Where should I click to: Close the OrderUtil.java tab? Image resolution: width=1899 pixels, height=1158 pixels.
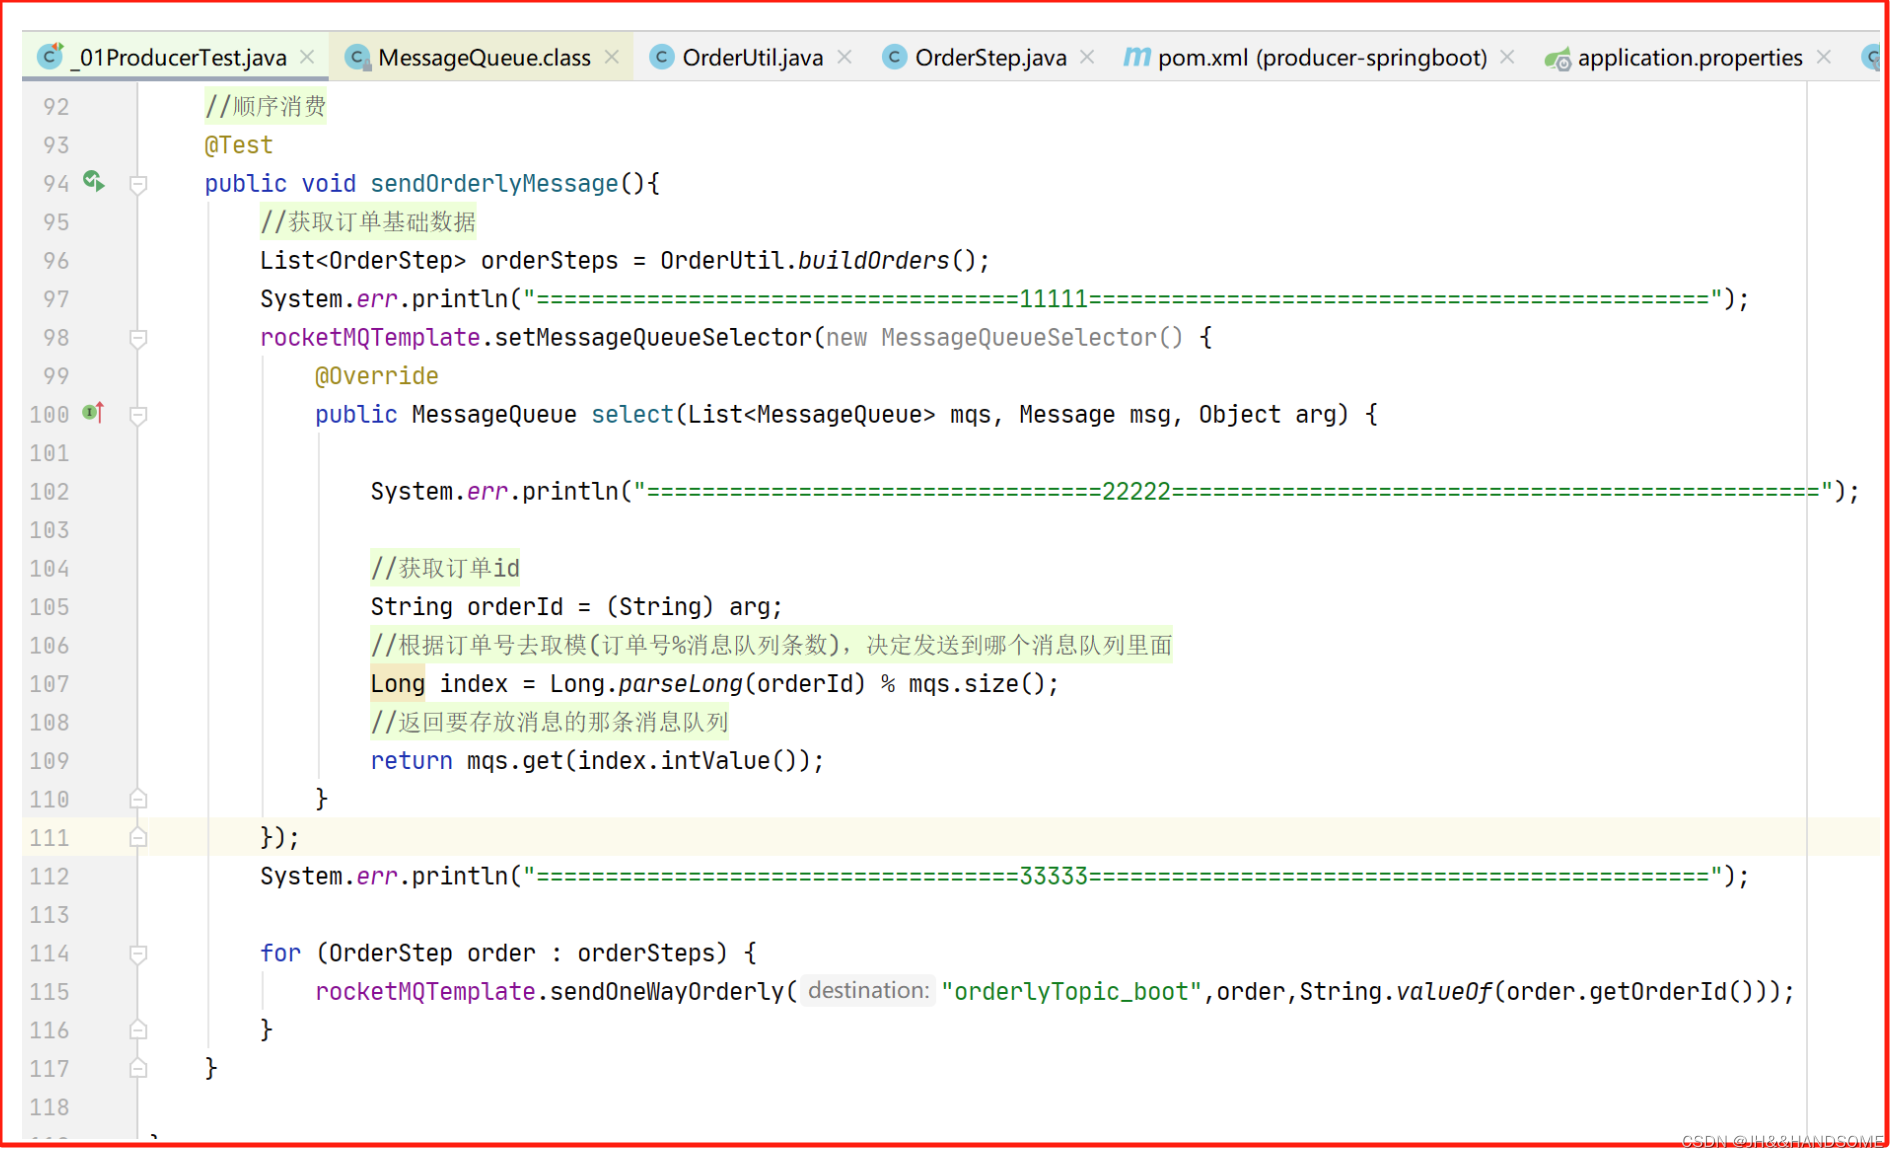(x=845, y=57)
